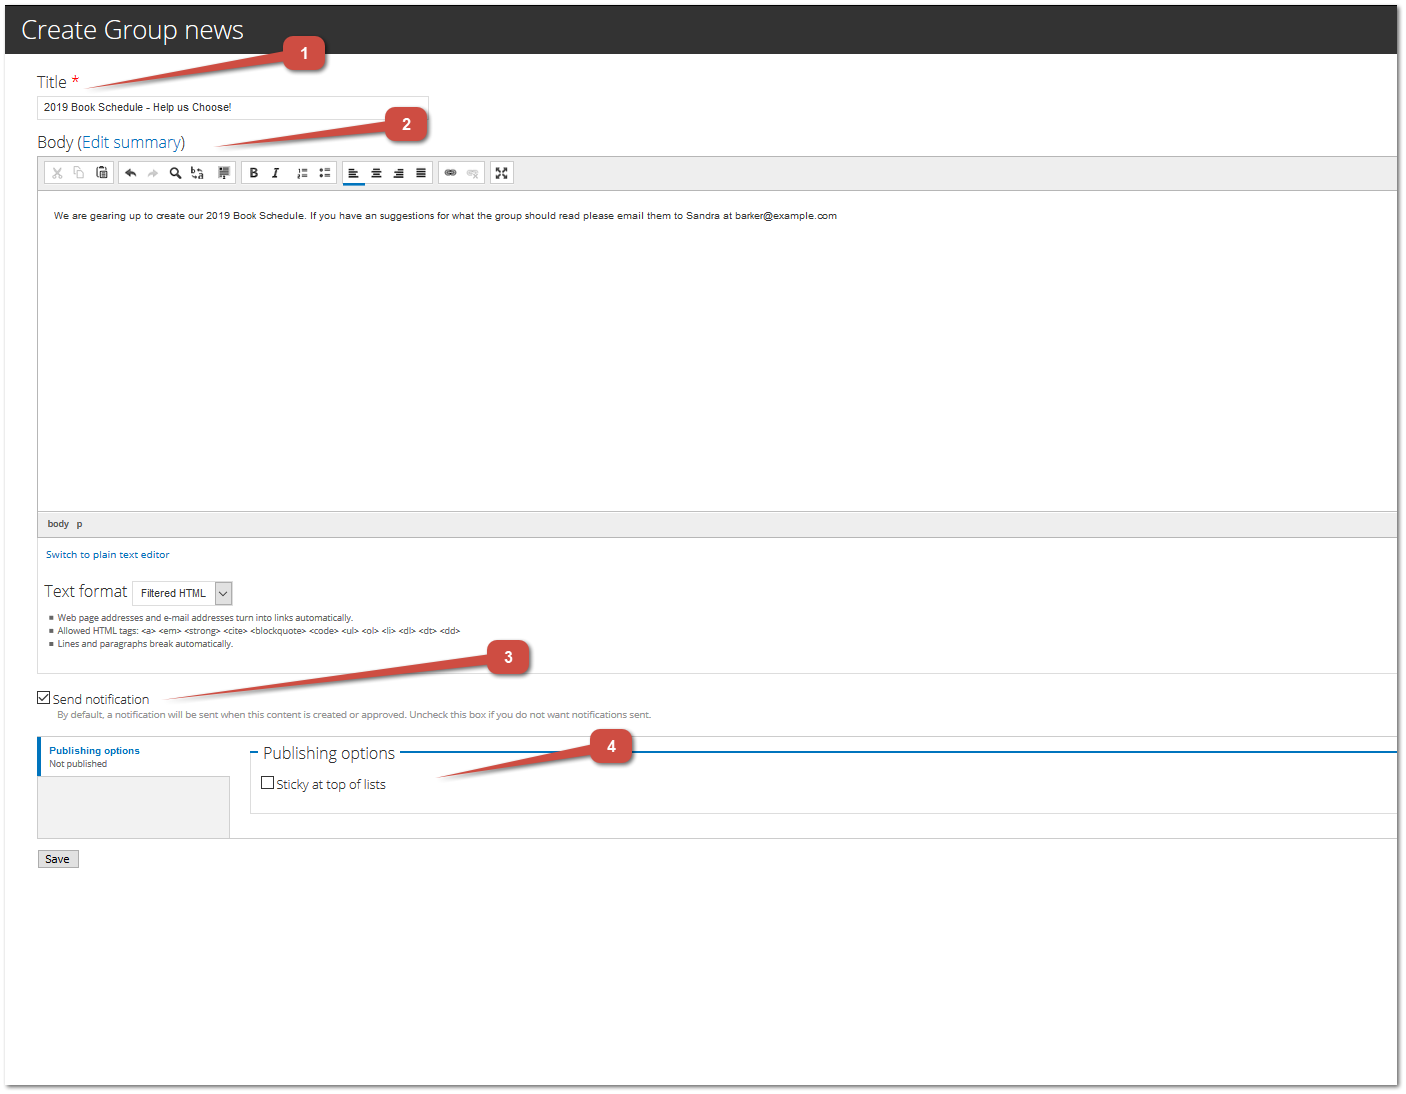This screenshot has height=1094, width=1406.
Task: Undo the last edit
Action: [131, 173]
